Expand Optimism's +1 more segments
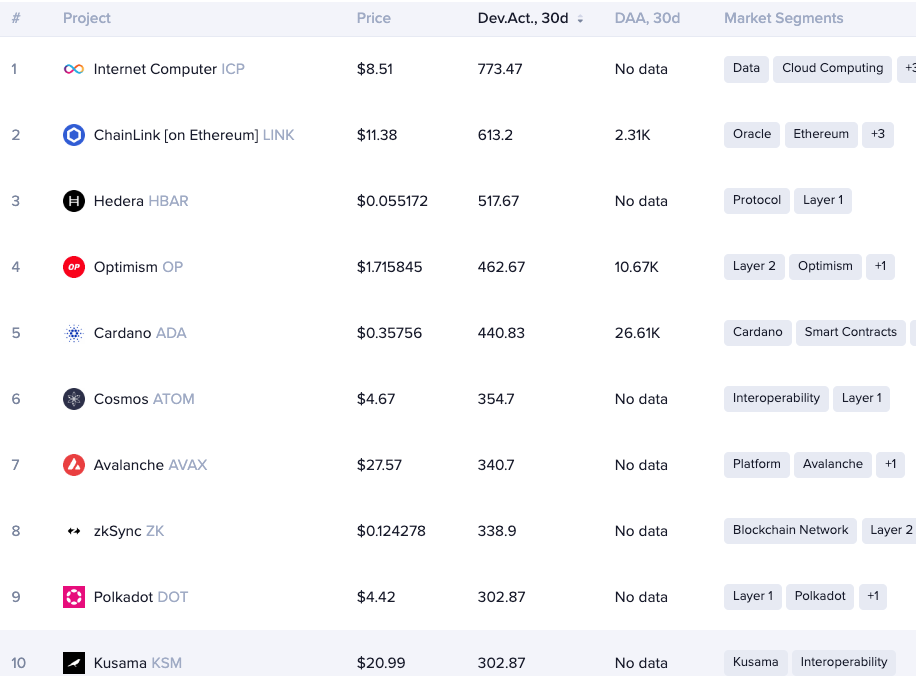The image size is (916, 676). pos(880,266)
